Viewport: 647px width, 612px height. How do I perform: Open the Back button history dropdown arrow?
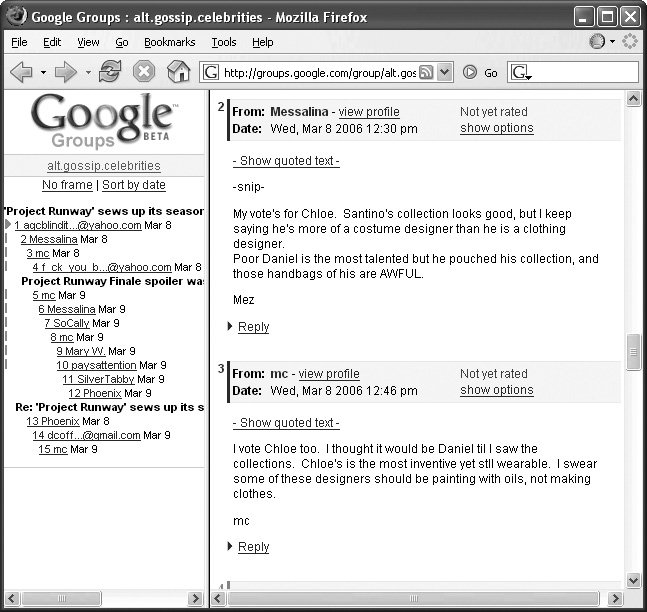[x=42, y=72]
